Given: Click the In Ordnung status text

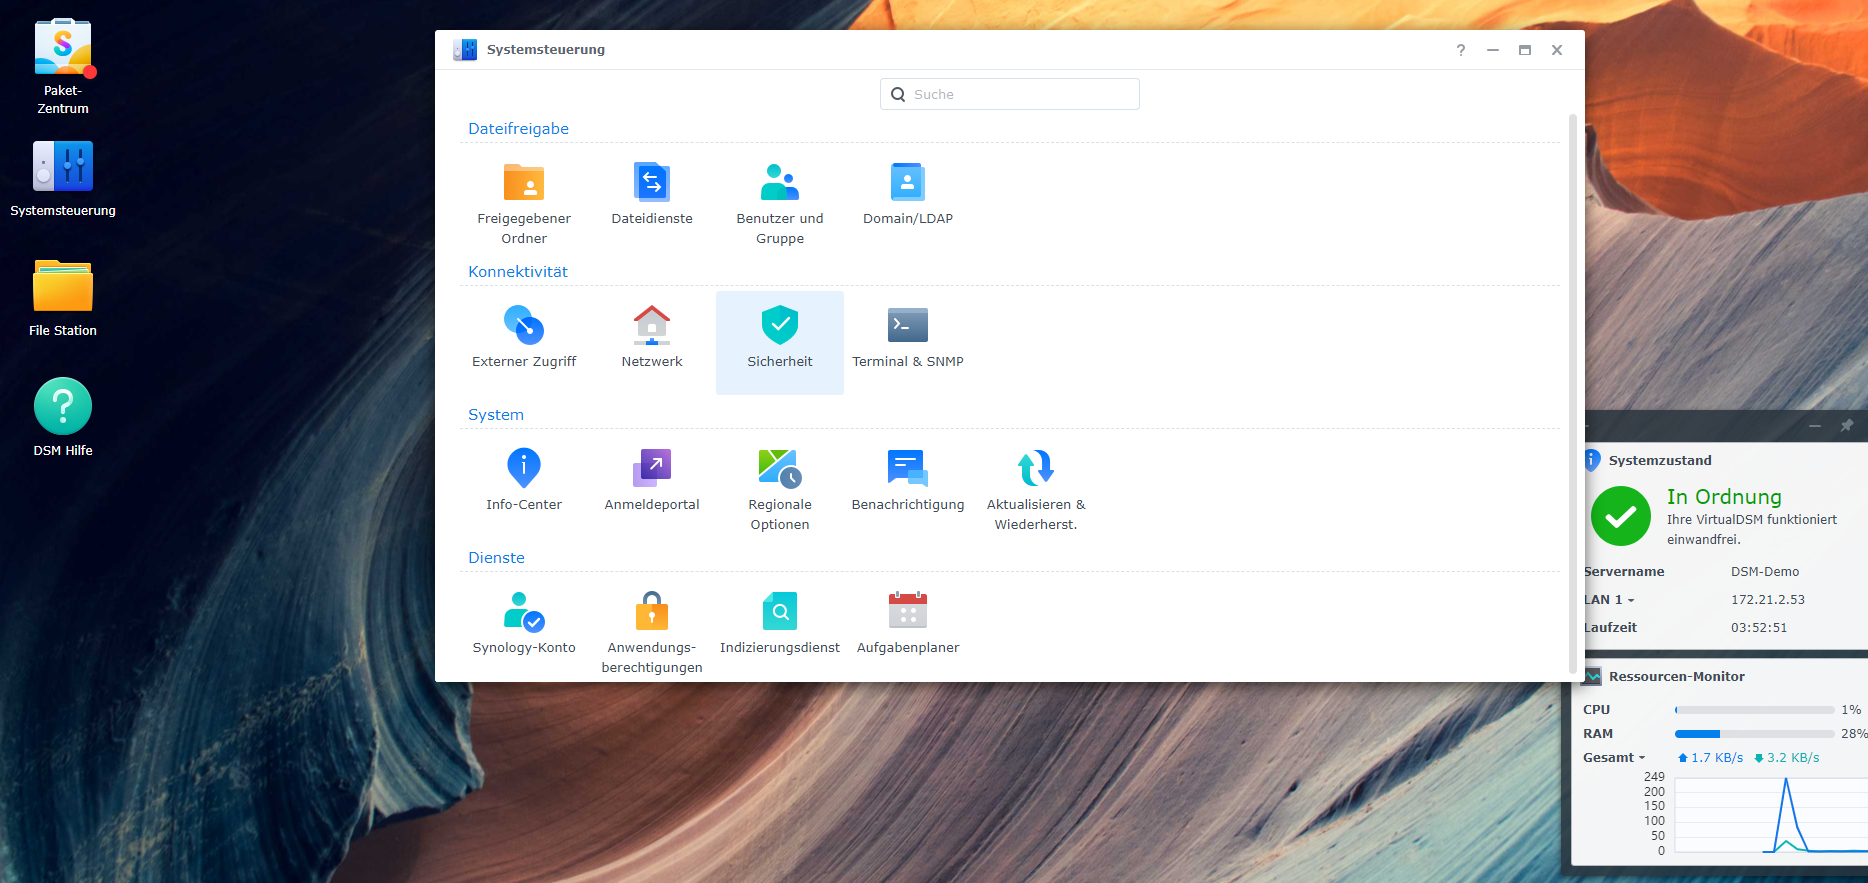Looking at the screenshot, I should [x=1724, y=497].
